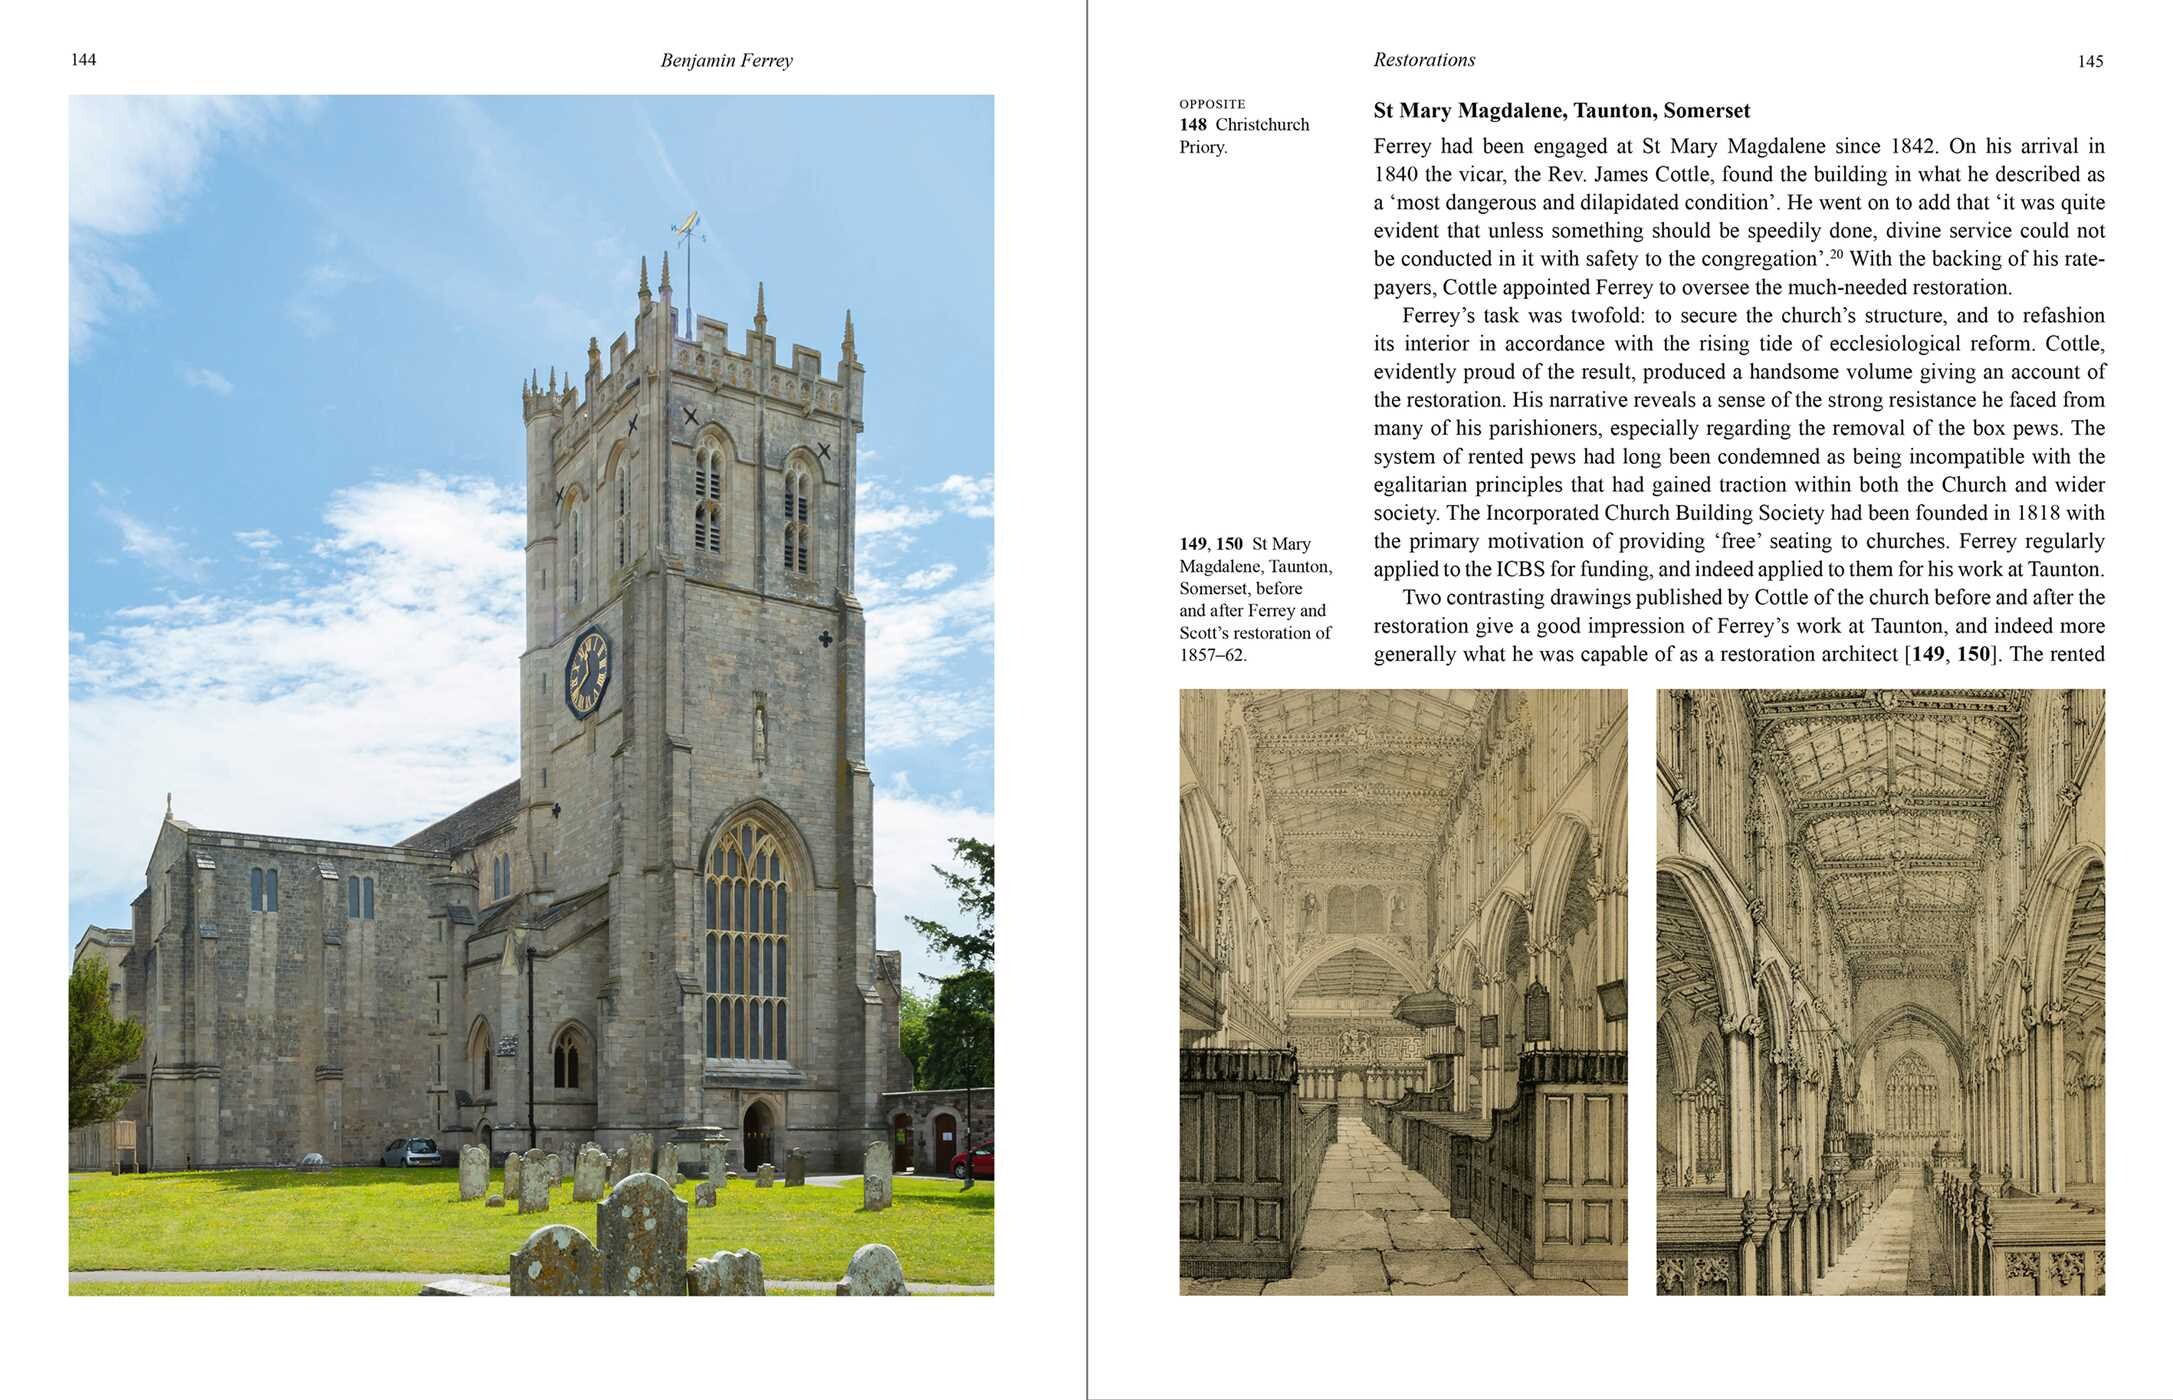
Task: Click the 'Restorations' running header
Action: pyautogui.click(x=1424, y=60)
